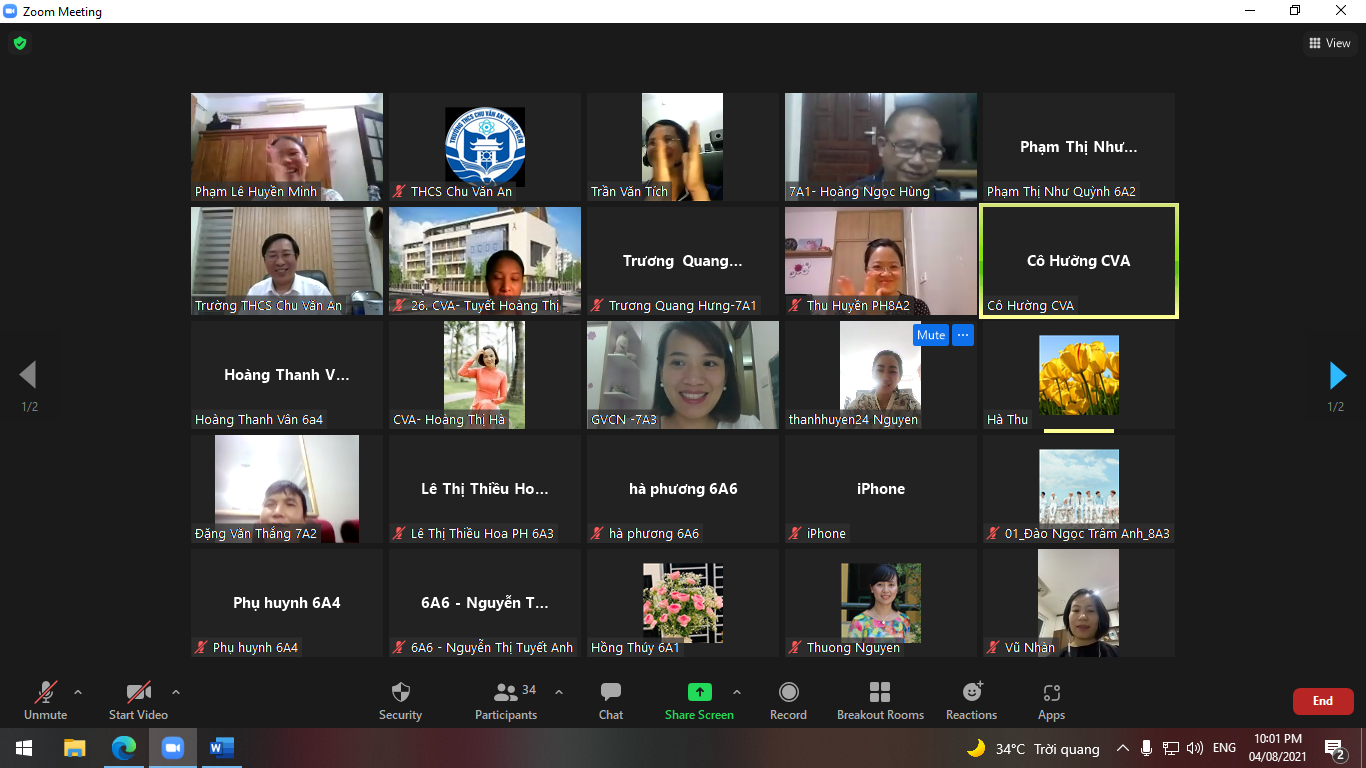Expand audio options arrow beside Unmute
1366x768 pixels.
click(x=78, y=692)
